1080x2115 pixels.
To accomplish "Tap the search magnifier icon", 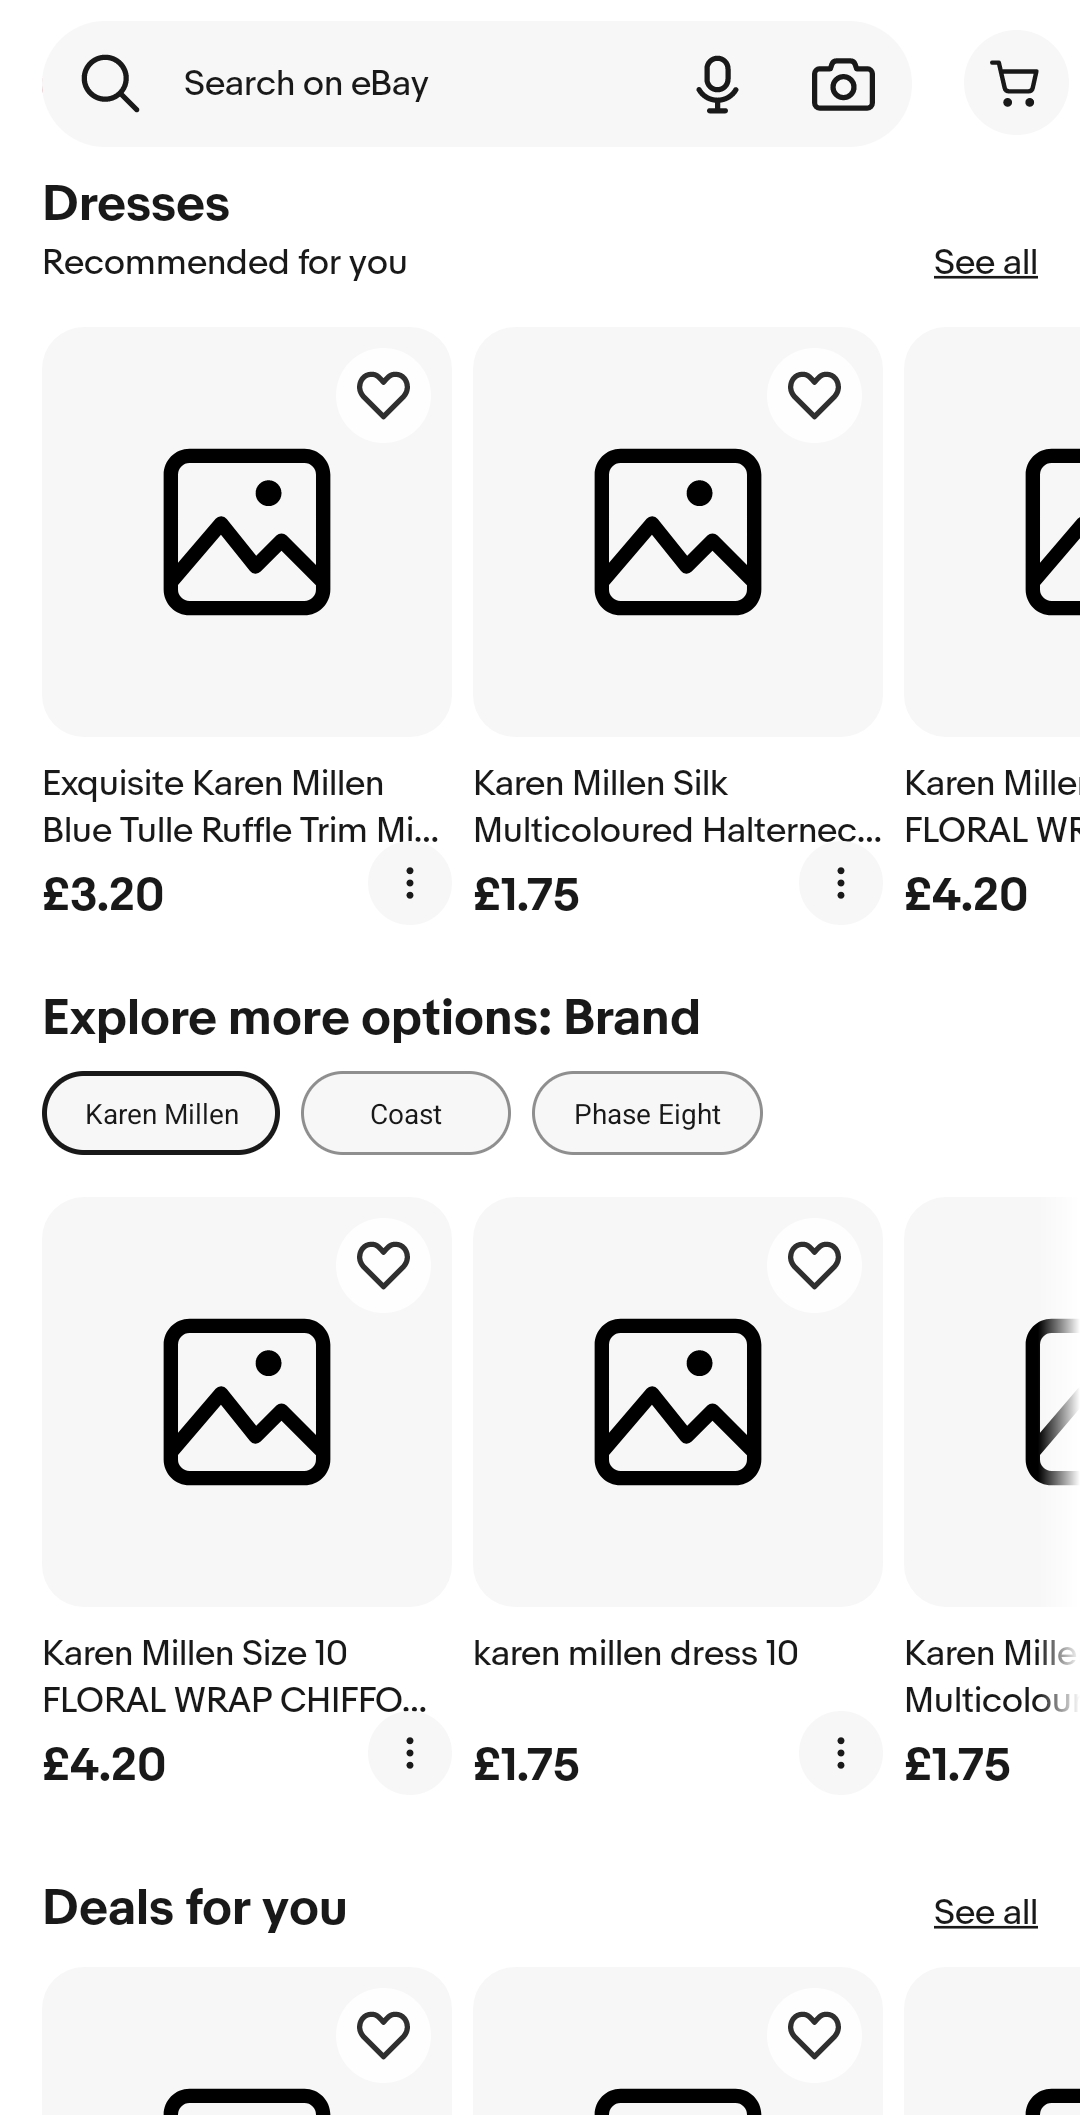I will click(110, 84).
